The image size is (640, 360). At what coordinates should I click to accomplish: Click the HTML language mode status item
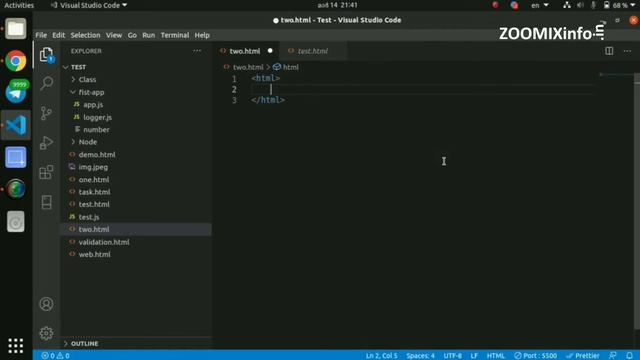point(496,356)
